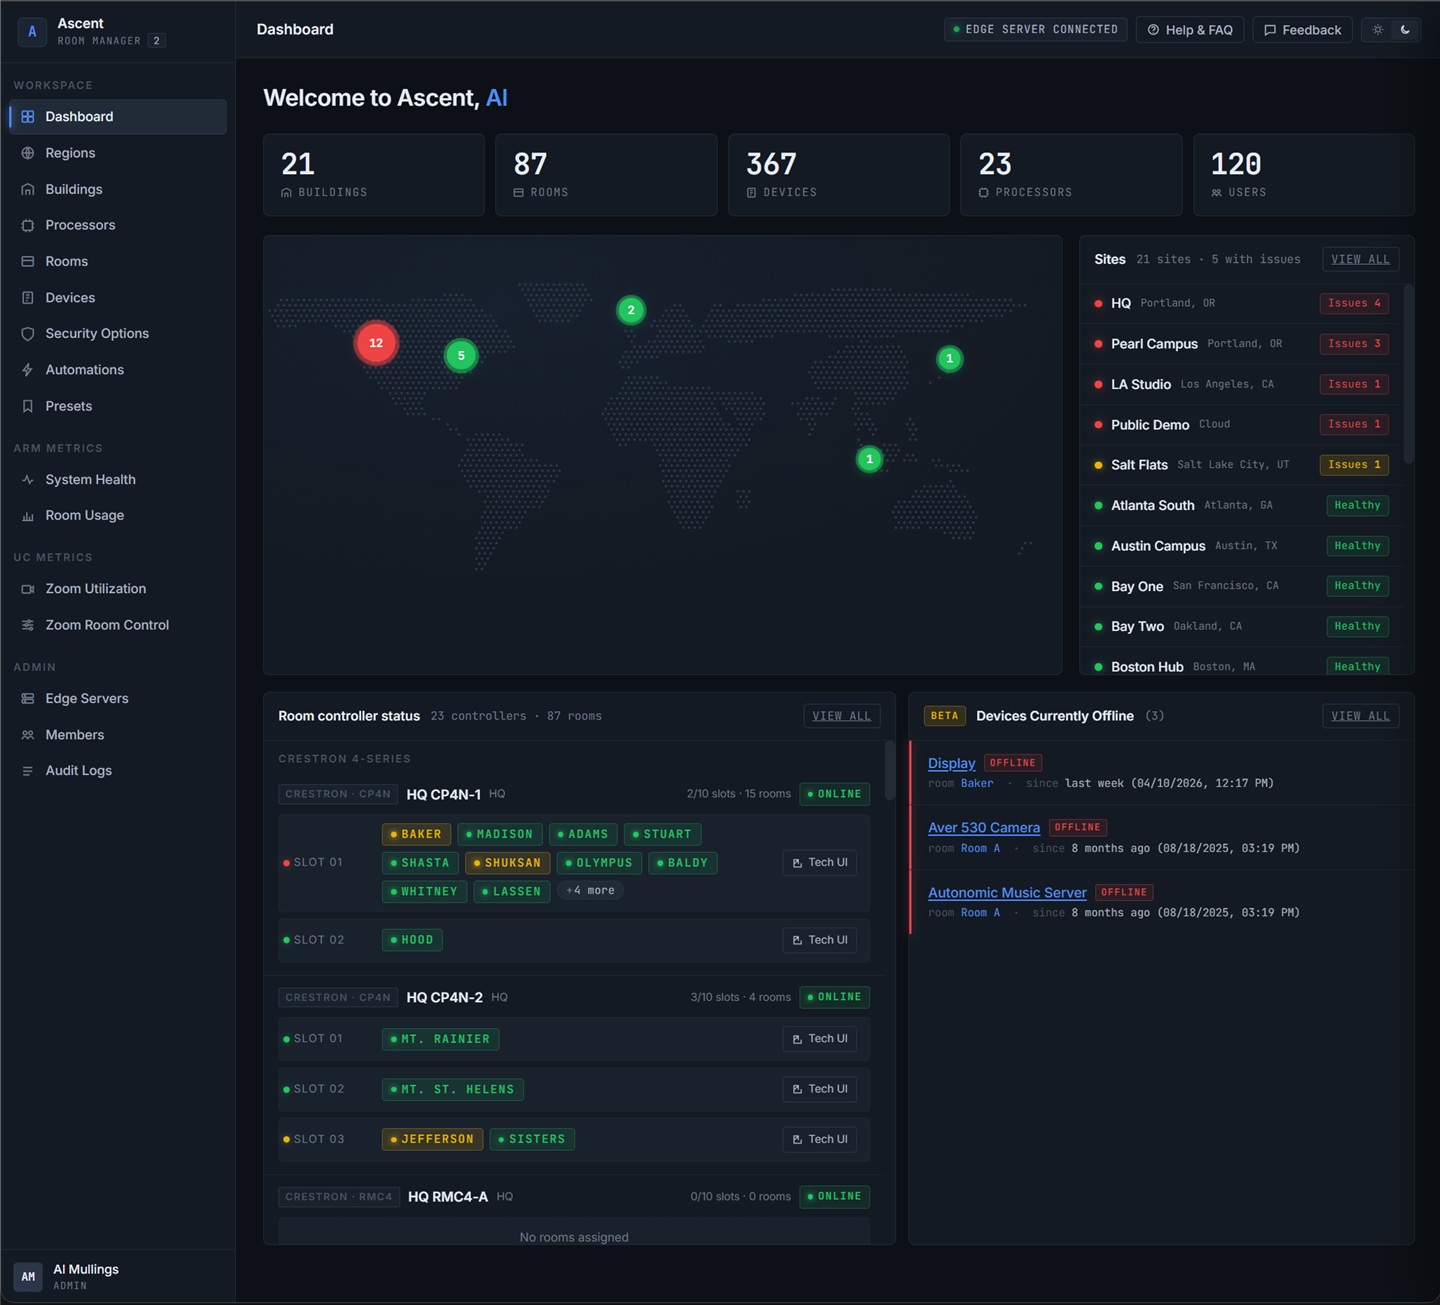Open Autonomic Music Server link

[1007, 893]
